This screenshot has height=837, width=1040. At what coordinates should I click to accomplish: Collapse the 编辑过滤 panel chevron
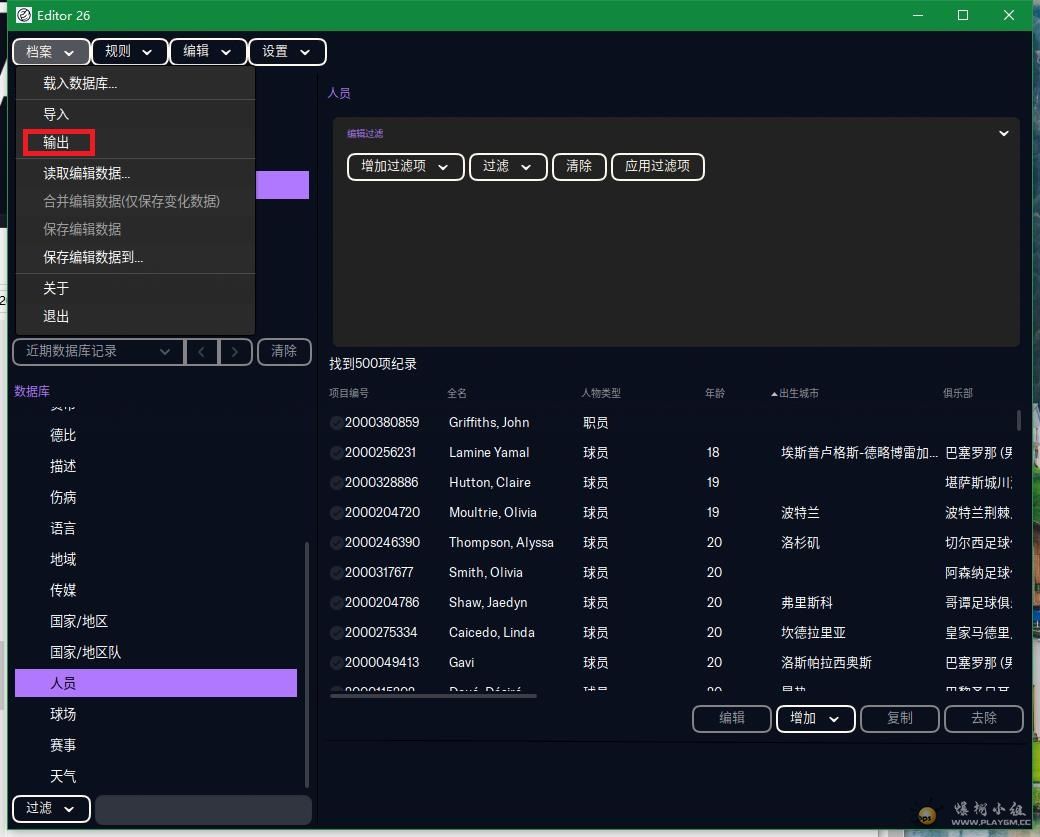point(1004,133)
